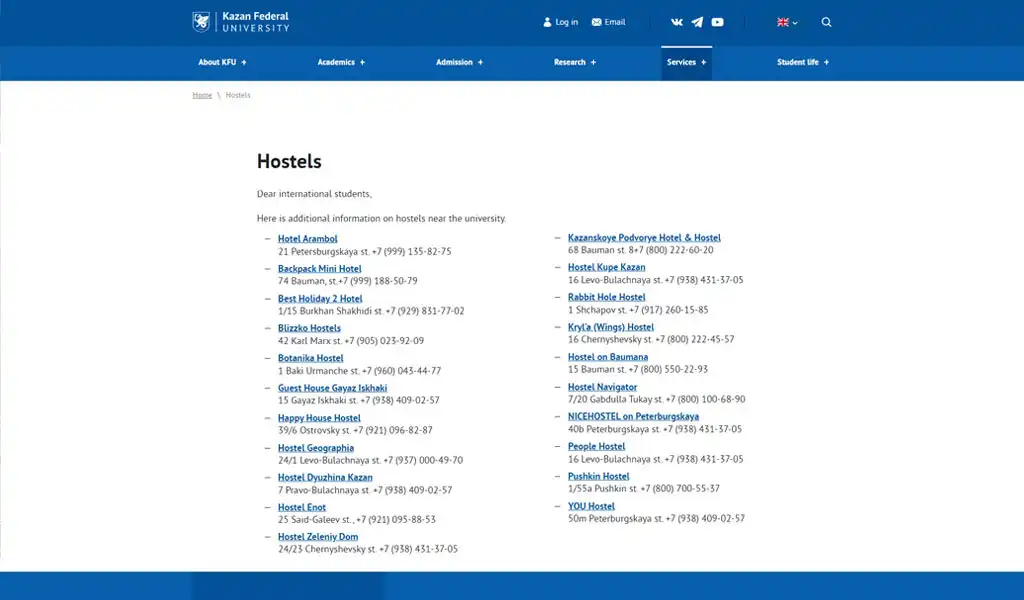The height and width of the screenshot is (600, 1024).
Task: Click the search magnifier icon
Action: coord(826,22)
